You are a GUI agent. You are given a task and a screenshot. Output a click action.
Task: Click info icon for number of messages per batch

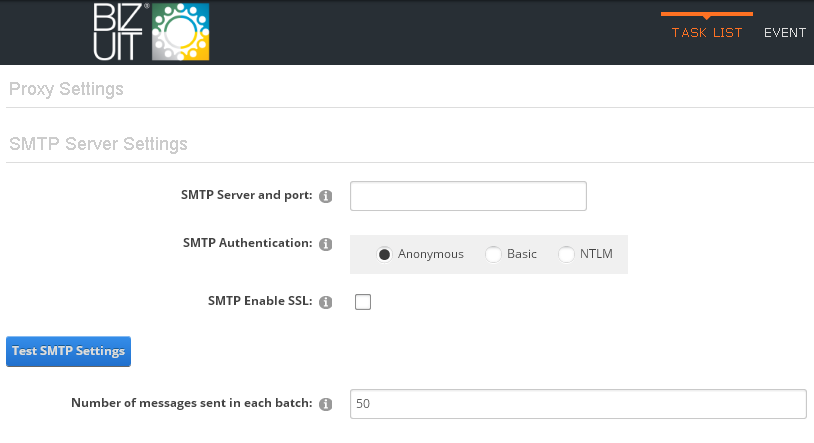325,404
